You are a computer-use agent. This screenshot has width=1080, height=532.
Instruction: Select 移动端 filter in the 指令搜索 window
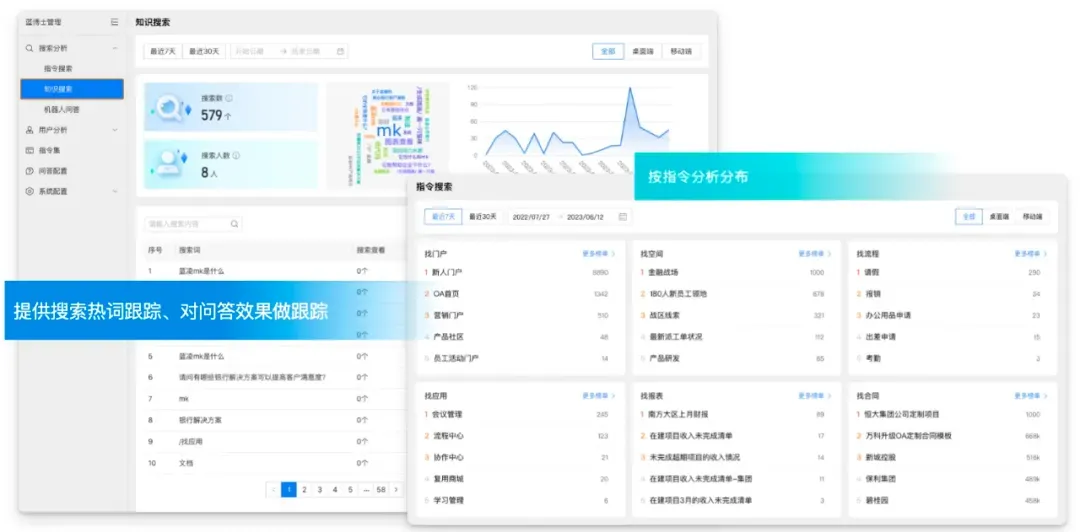(1032, 216)
